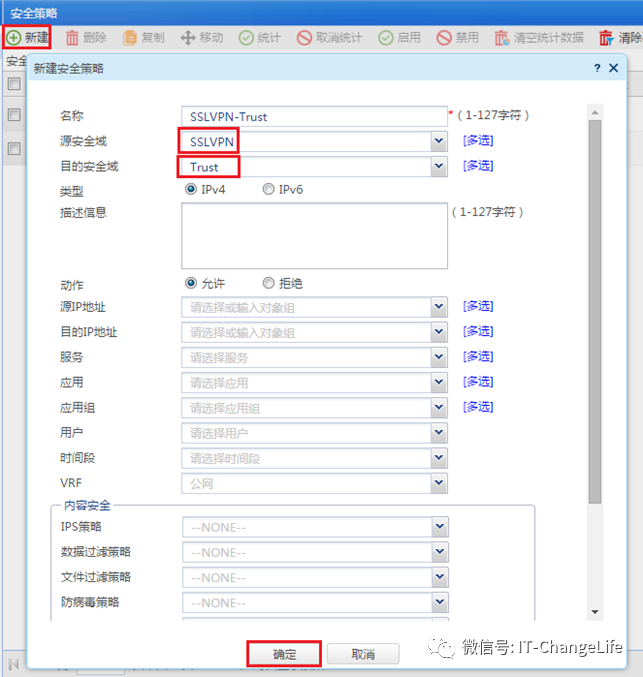Click 多选 link for 服务

[478, 357]
